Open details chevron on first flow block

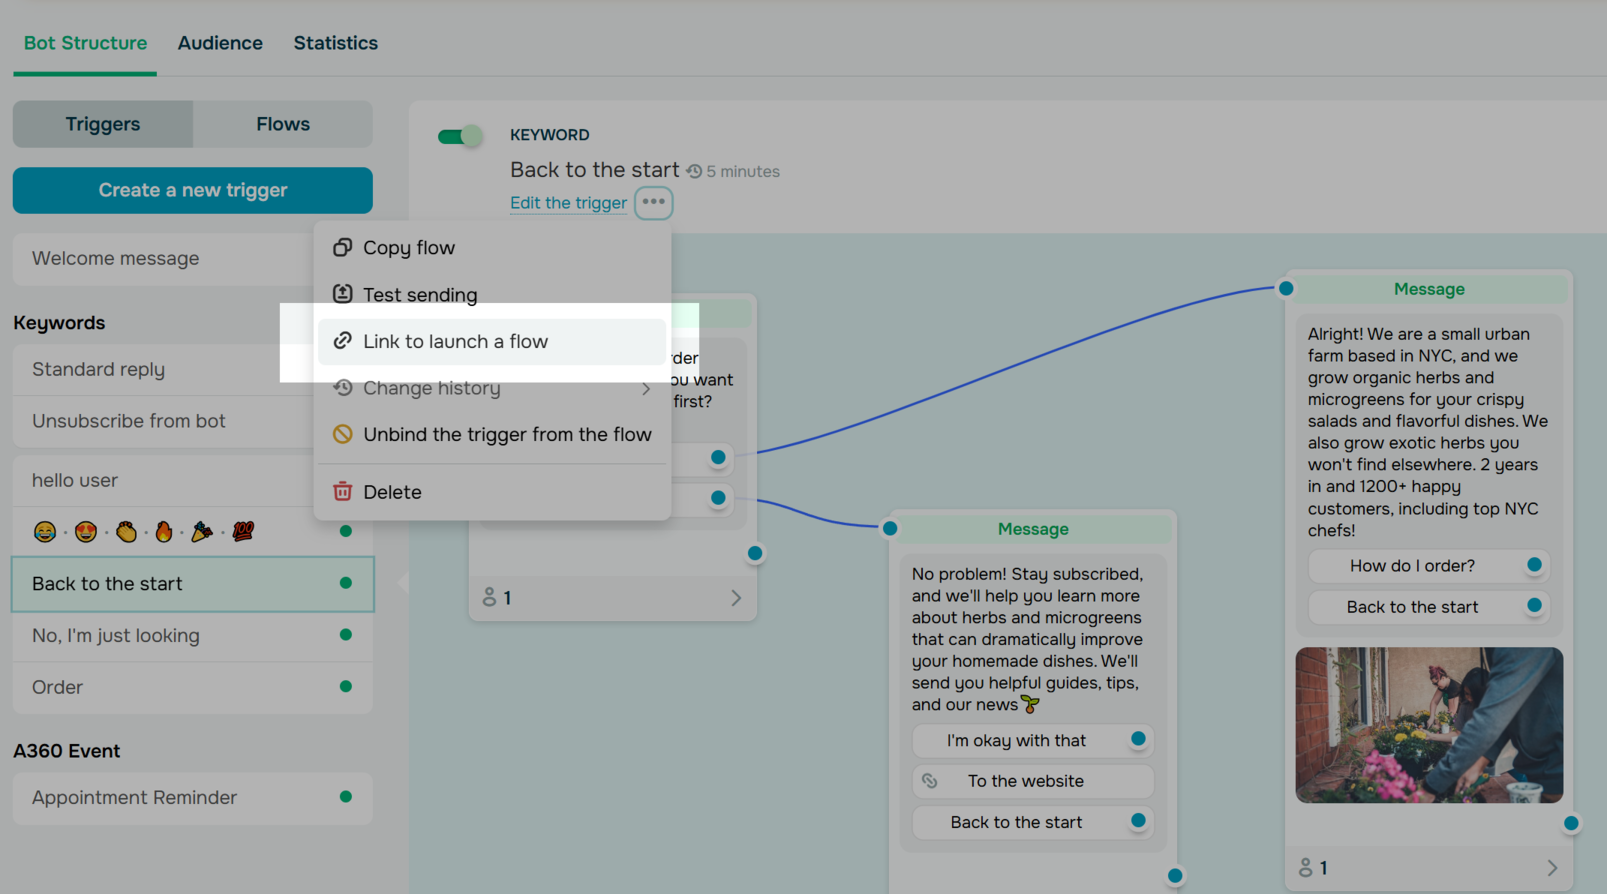(736, 598)
